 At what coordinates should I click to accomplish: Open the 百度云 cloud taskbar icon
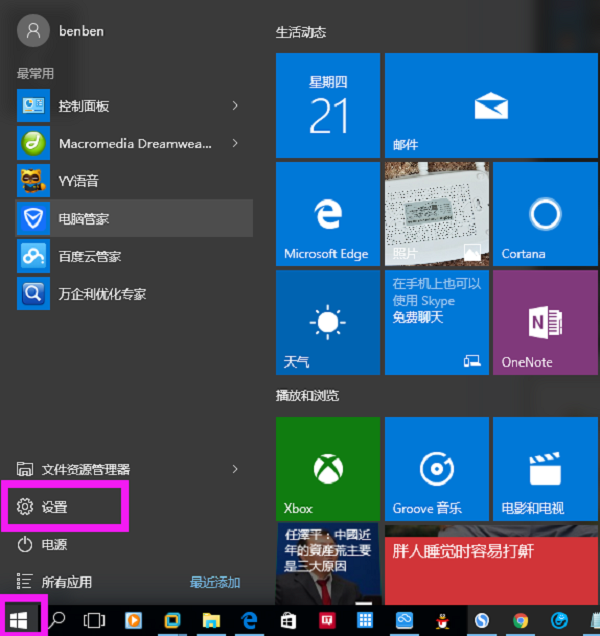(404, 620)
